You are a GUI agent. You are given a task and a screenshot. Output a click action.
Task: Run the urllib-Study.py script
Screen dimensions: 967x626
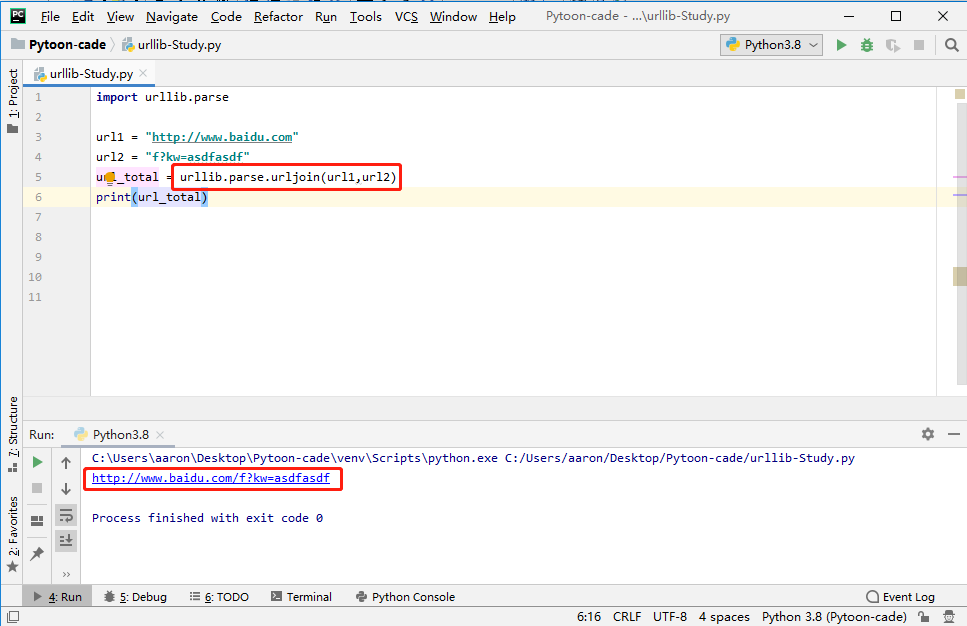point(841,45)
